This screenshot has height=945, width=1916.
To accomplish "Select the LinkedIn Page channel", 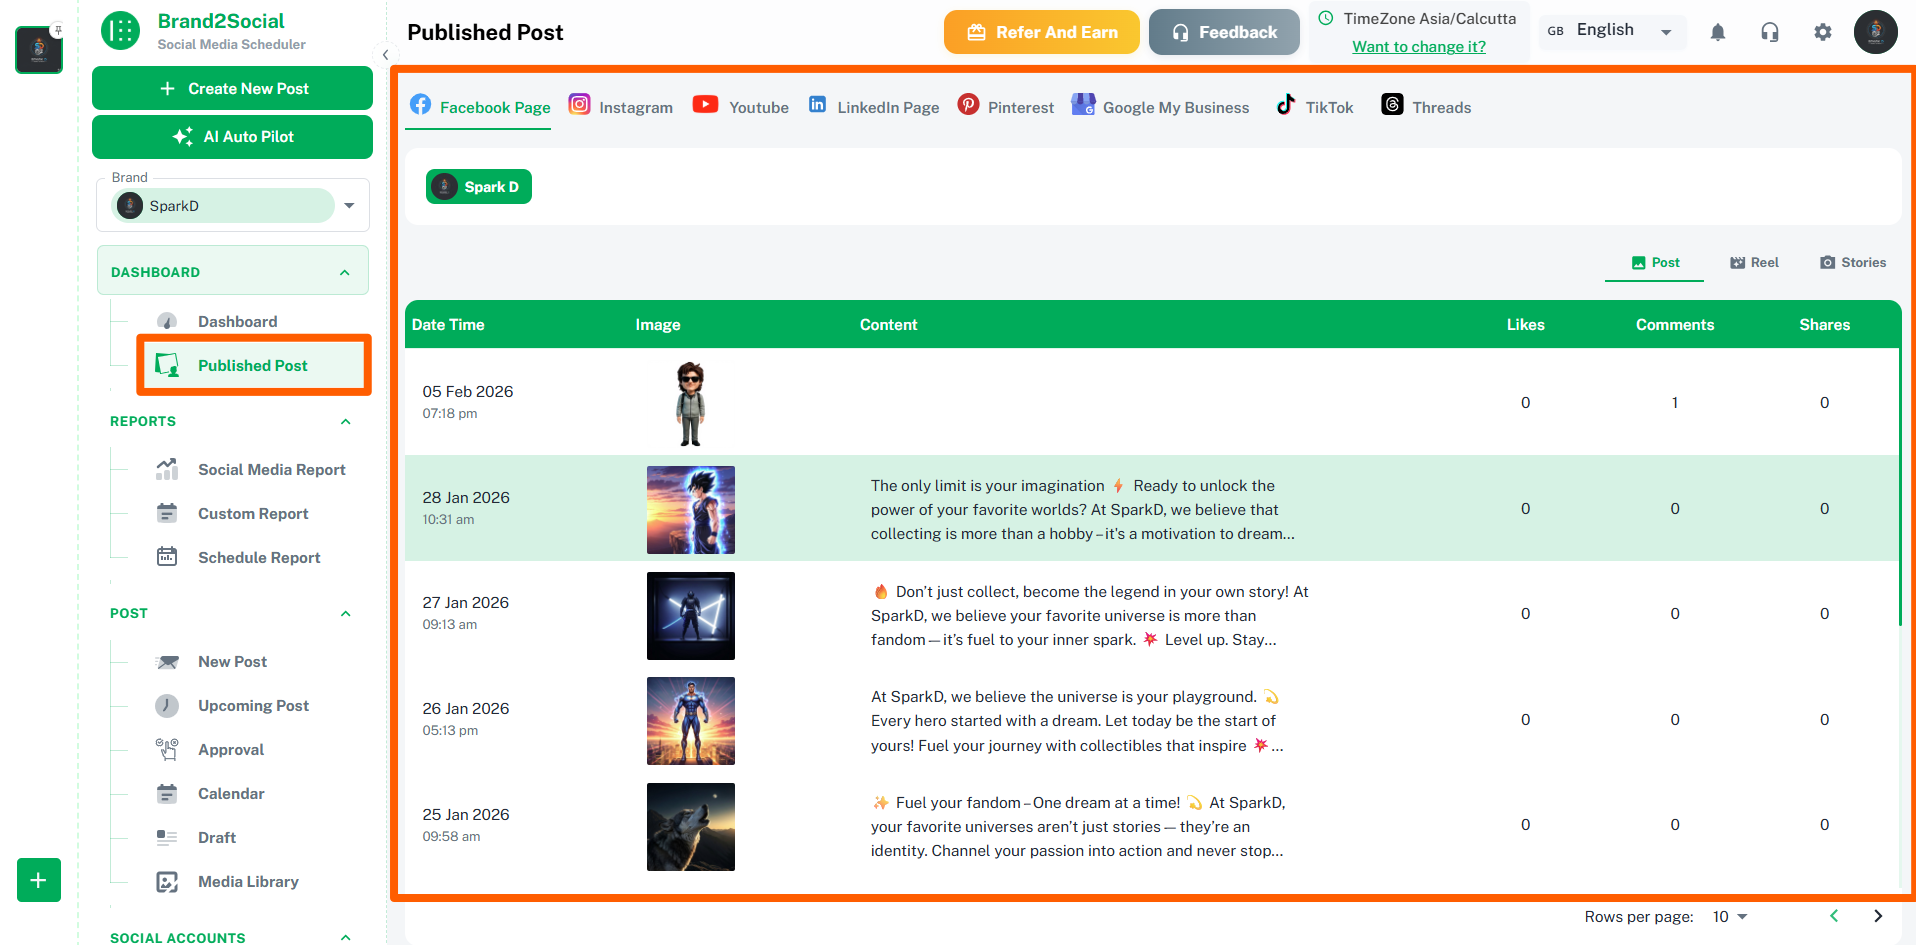I will point(818,104).
